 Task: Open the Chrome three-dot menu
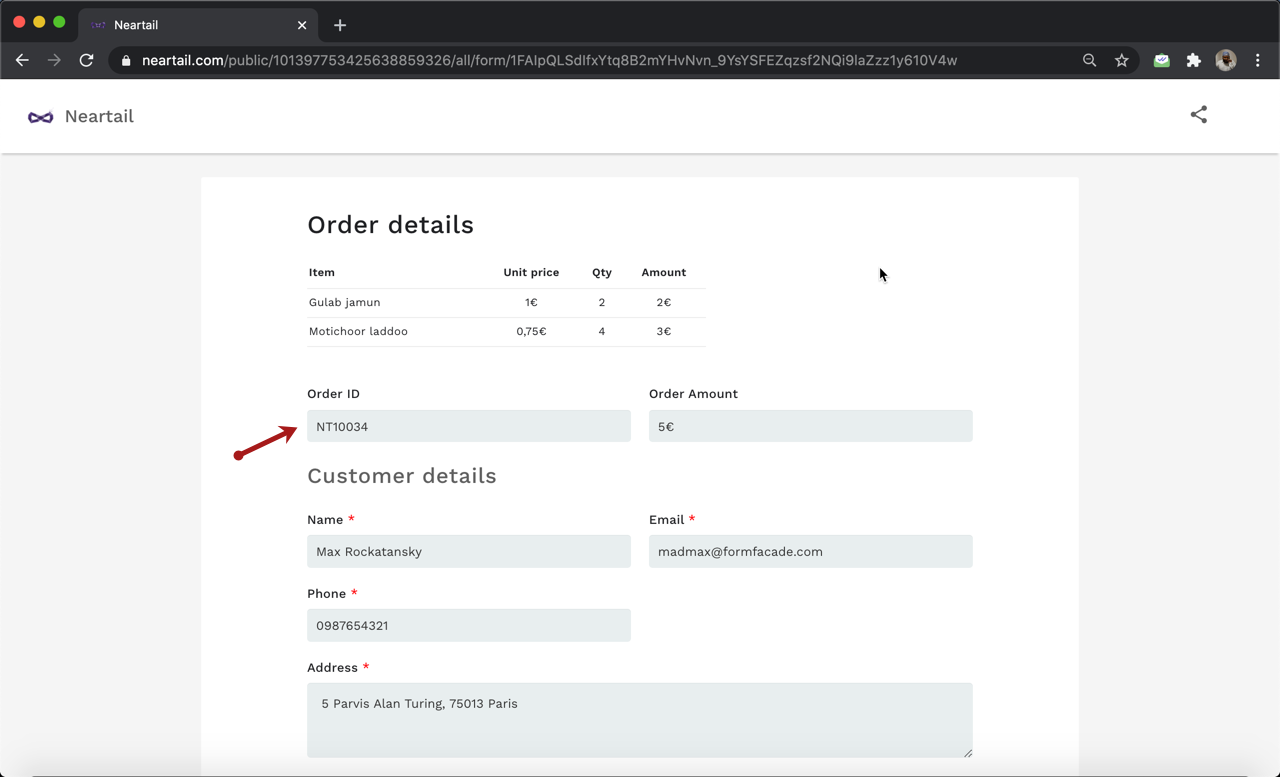pos(1257,60)
